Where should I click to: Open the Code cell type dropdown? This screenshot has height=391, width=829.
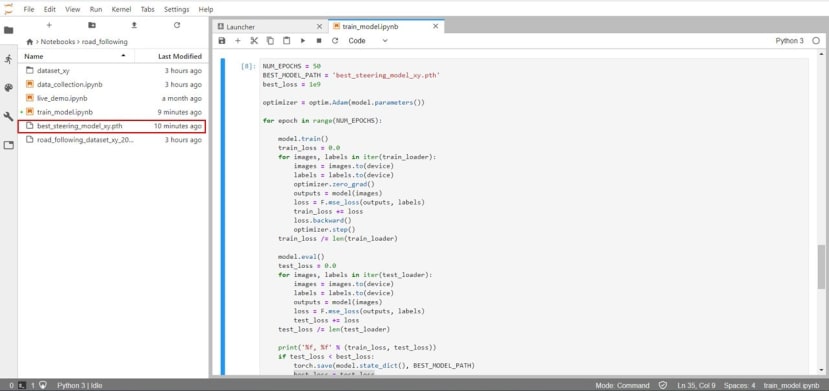(368, 41)
